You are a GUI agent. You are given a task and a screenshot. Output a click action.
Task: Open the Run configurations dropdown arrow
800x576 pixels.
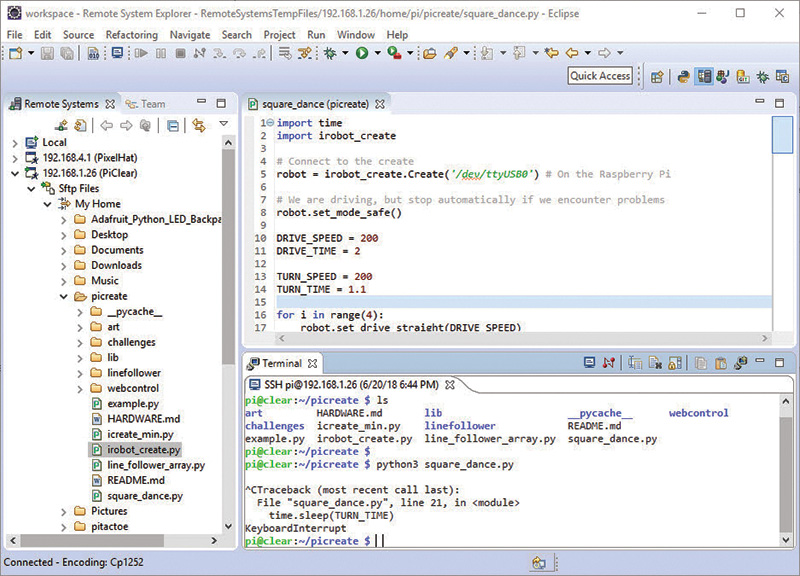tap(378, 53)
